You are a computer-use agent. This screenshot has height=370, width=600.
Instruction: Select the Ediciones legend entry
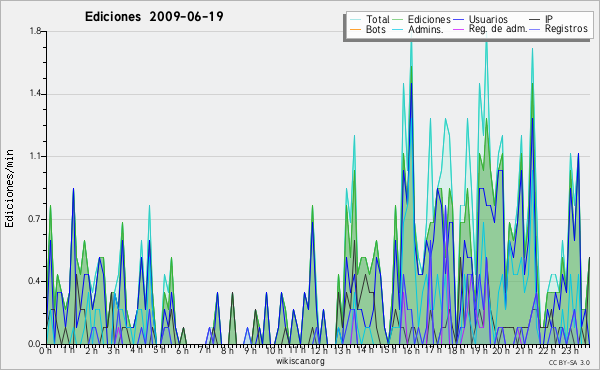[429, 19]
